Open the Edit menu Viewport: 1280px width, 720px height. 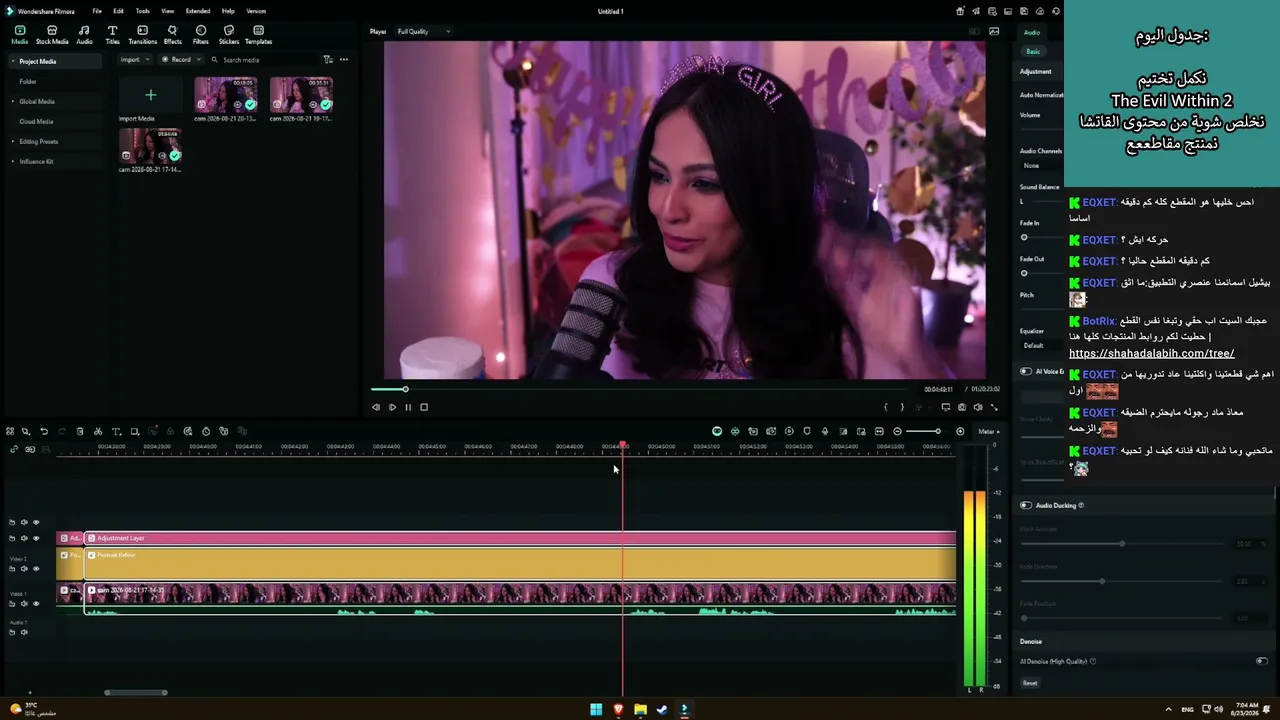click(118, 11)
